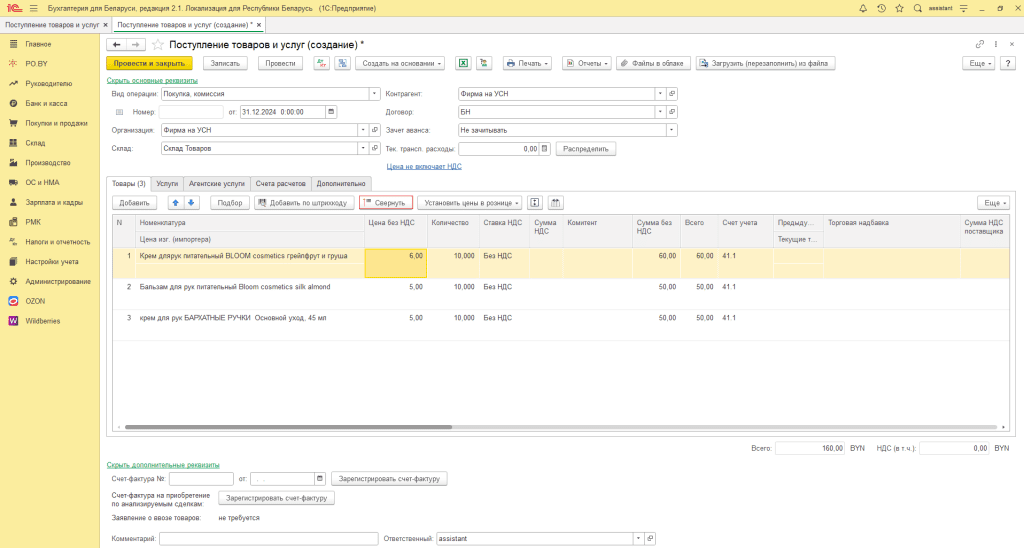Click the last toolbar icon before table Еще
Image resolution: width=1024 pixels, height=548 pixels.
coord(555,203)
